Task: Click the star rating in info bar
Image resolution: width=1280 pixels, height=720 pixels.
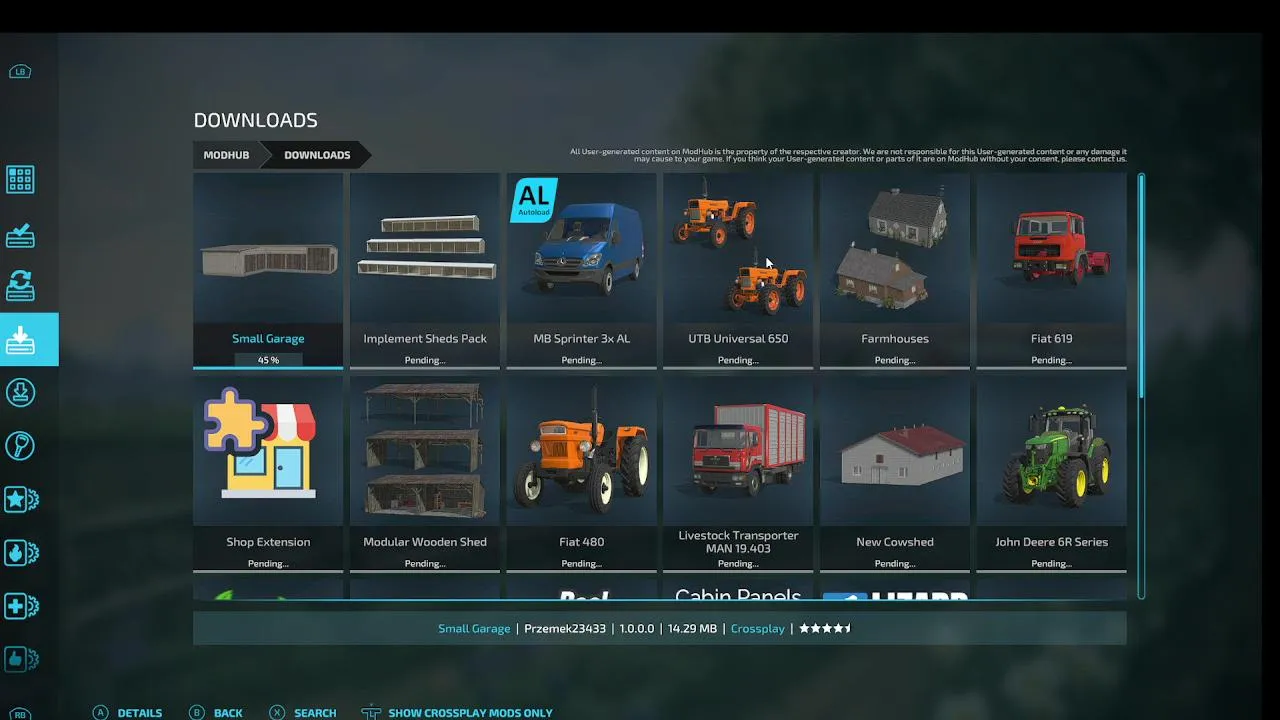Action: [x=825, y=629]
